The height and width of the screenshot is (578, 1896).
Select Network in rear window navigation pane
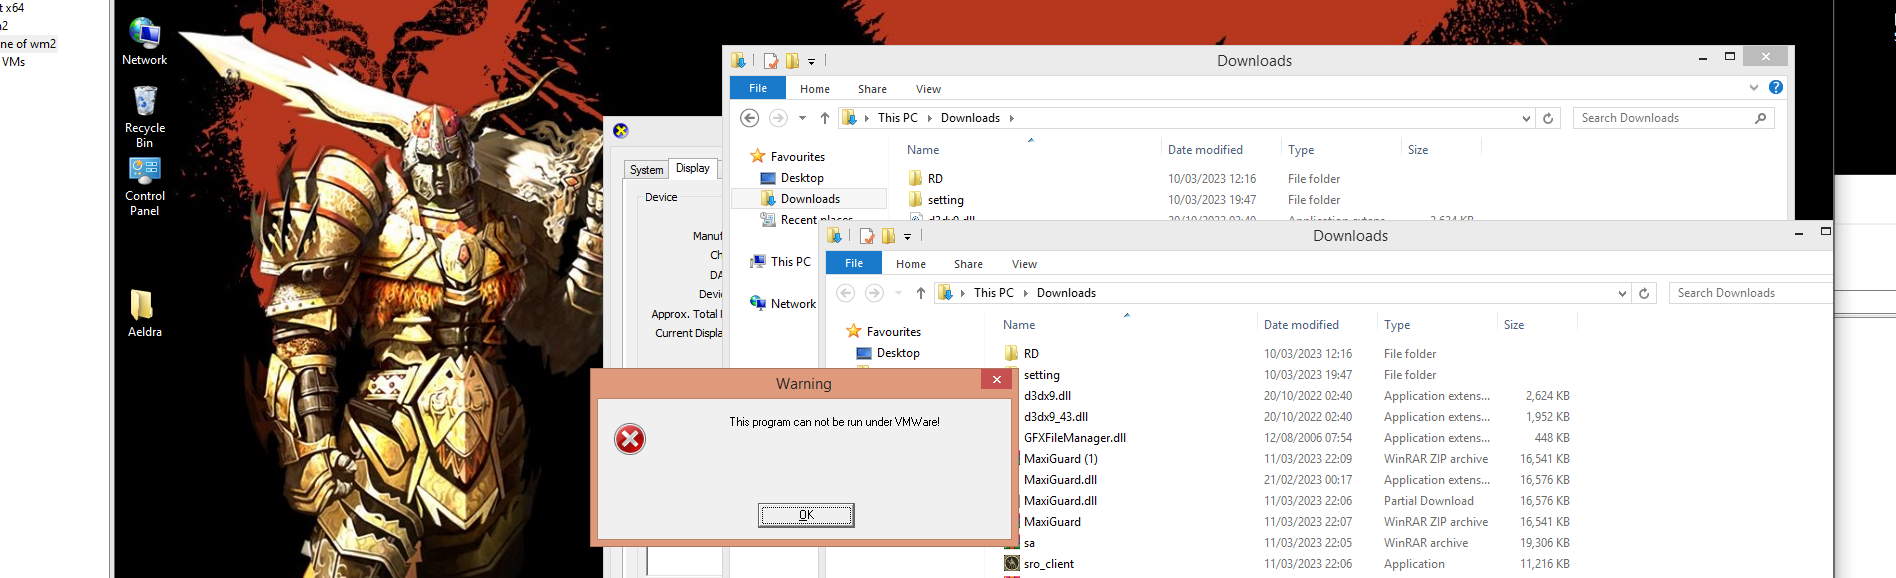pyautogui.click(x=783, y=304)
